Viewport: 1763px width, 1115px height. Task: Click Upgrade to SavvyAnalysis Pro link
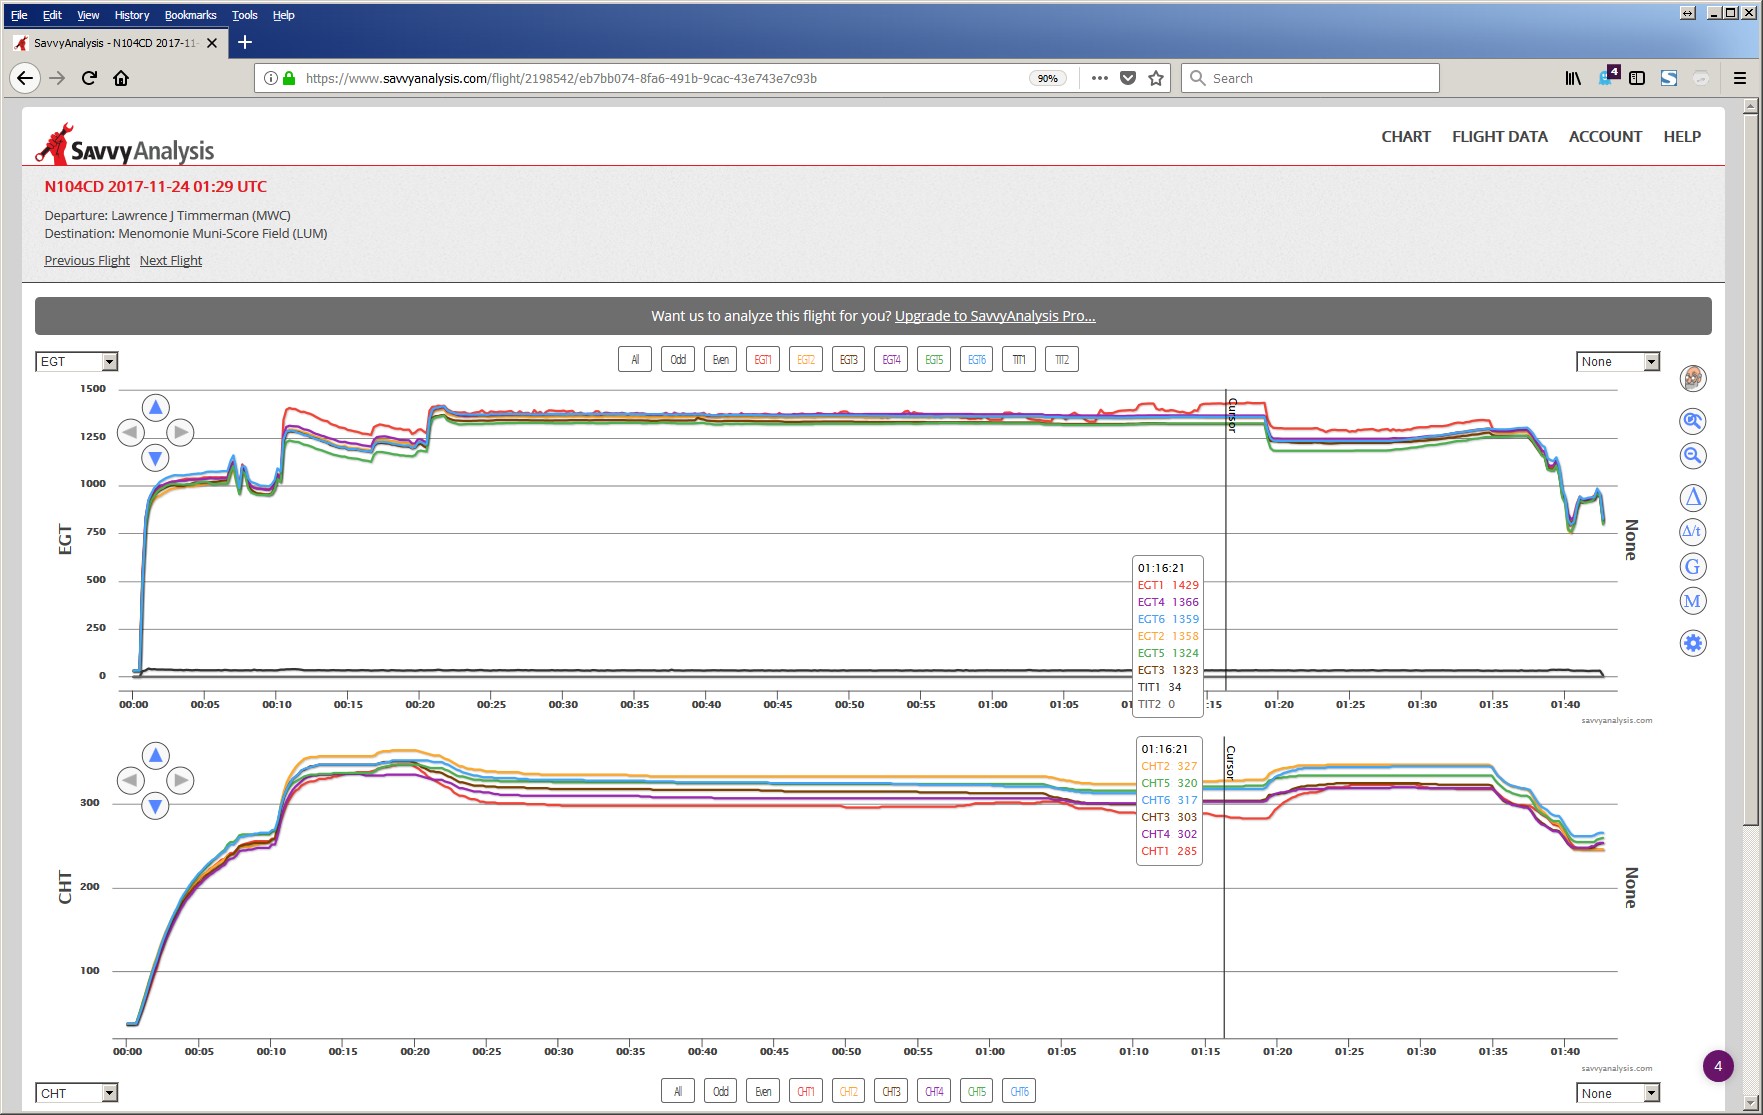995,316
